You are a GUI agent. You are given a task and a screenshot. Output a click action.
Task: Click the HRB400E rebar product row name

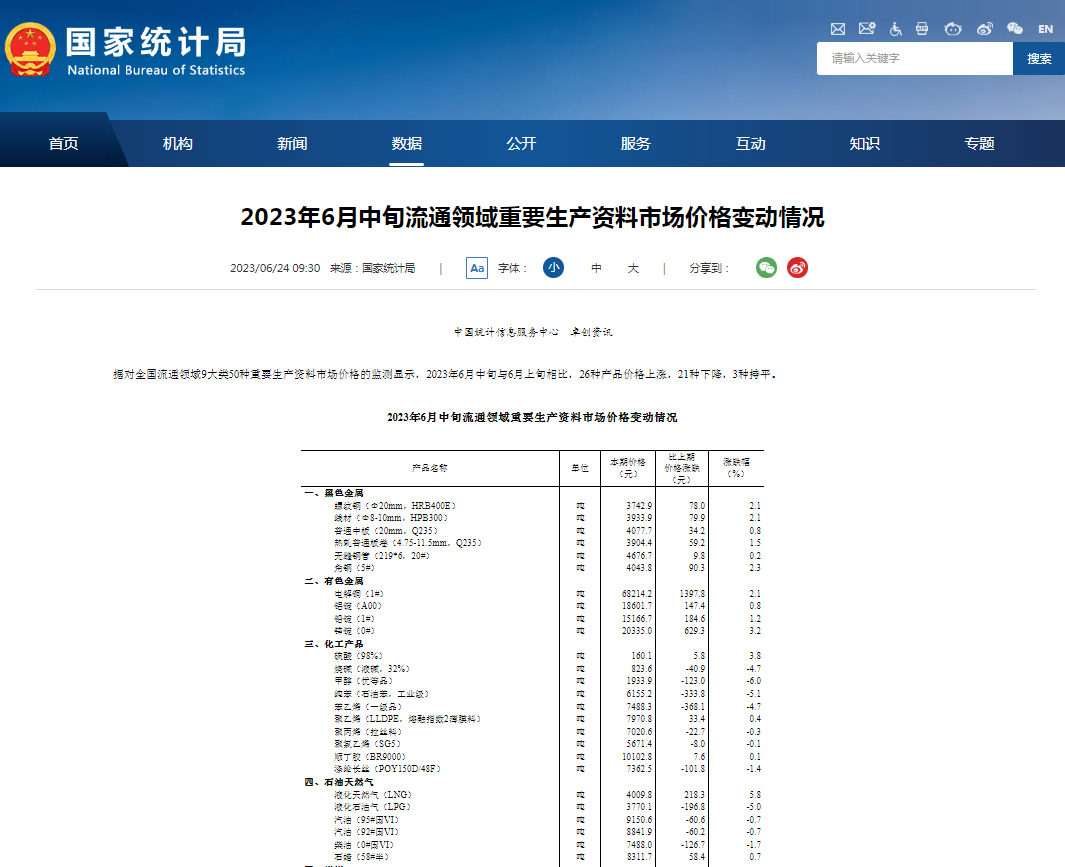395,506
